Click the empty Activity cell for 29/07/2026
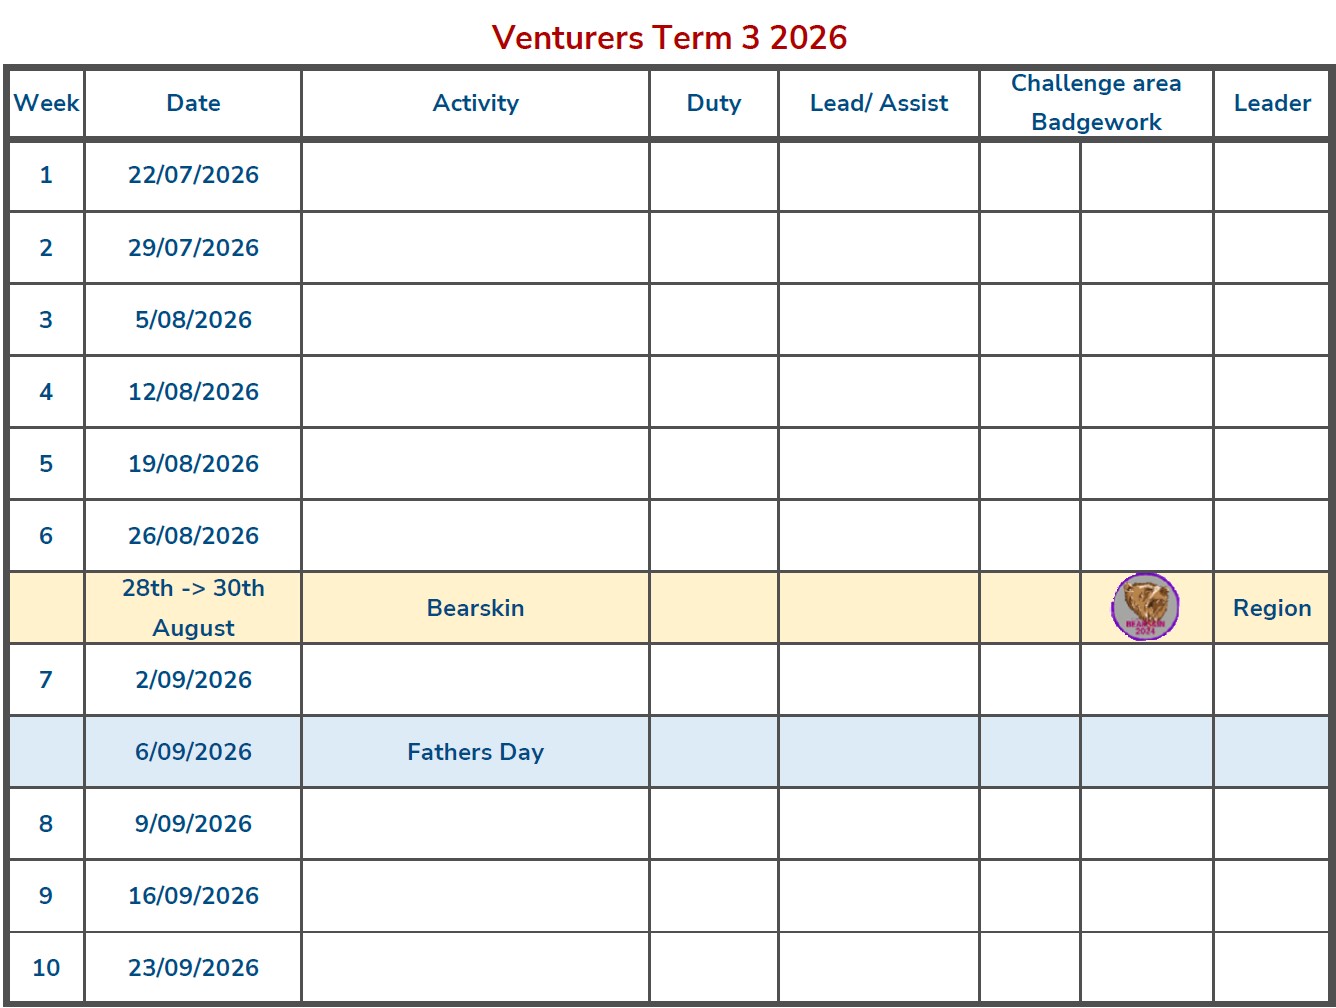This screenshot has width=1336, height=1008. pyautogui.click(x=475, y=248)
